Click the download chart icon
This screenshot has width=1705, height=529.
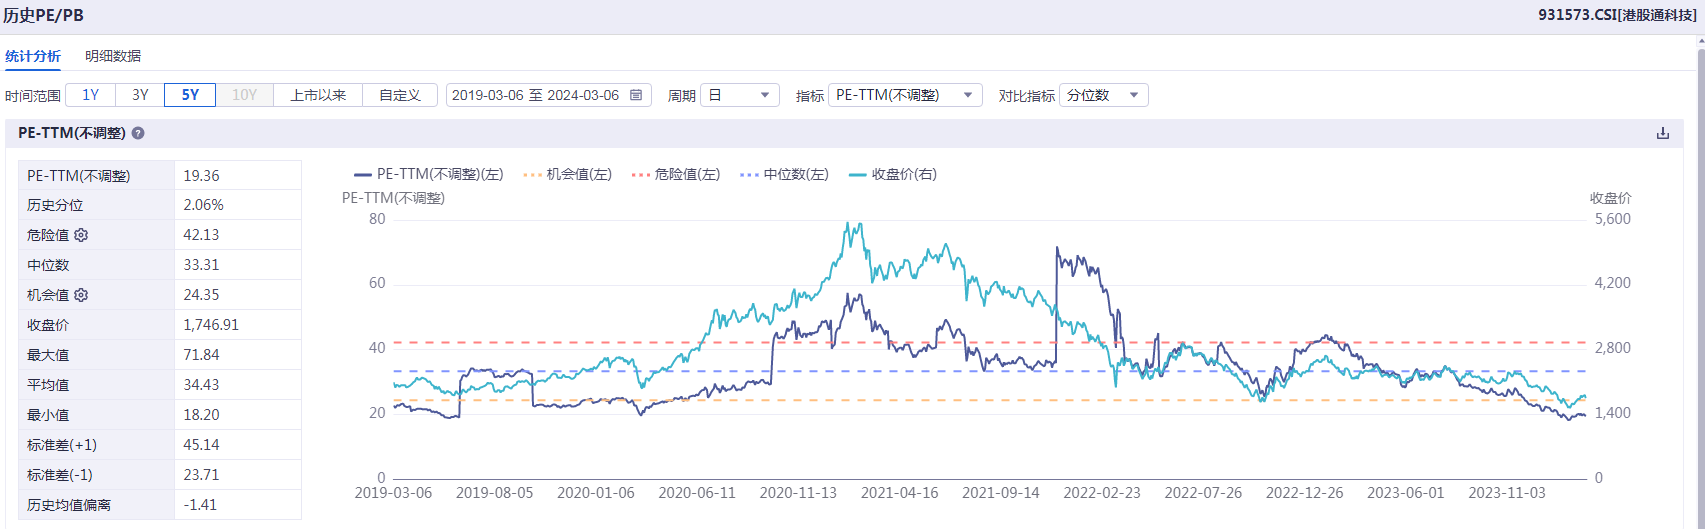(1663, 133)
